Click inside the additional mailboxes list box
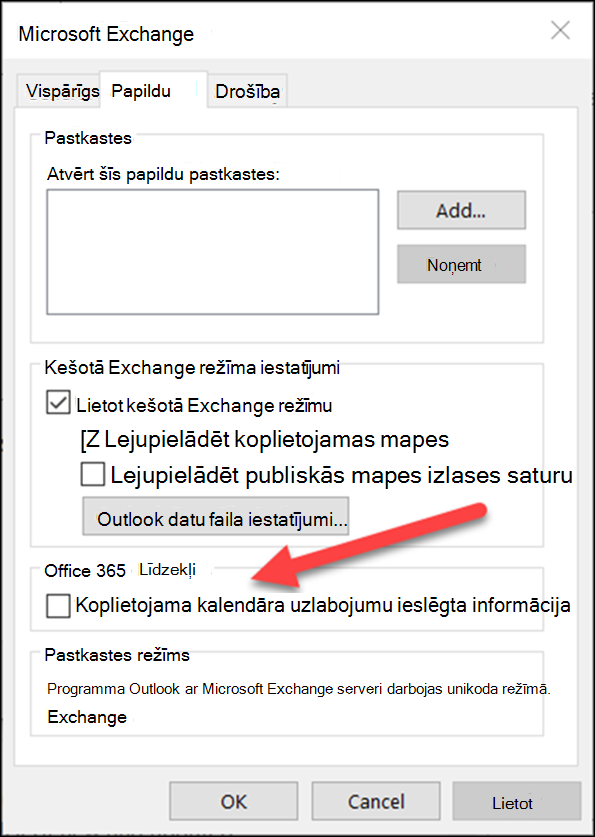 coord(212,251)
